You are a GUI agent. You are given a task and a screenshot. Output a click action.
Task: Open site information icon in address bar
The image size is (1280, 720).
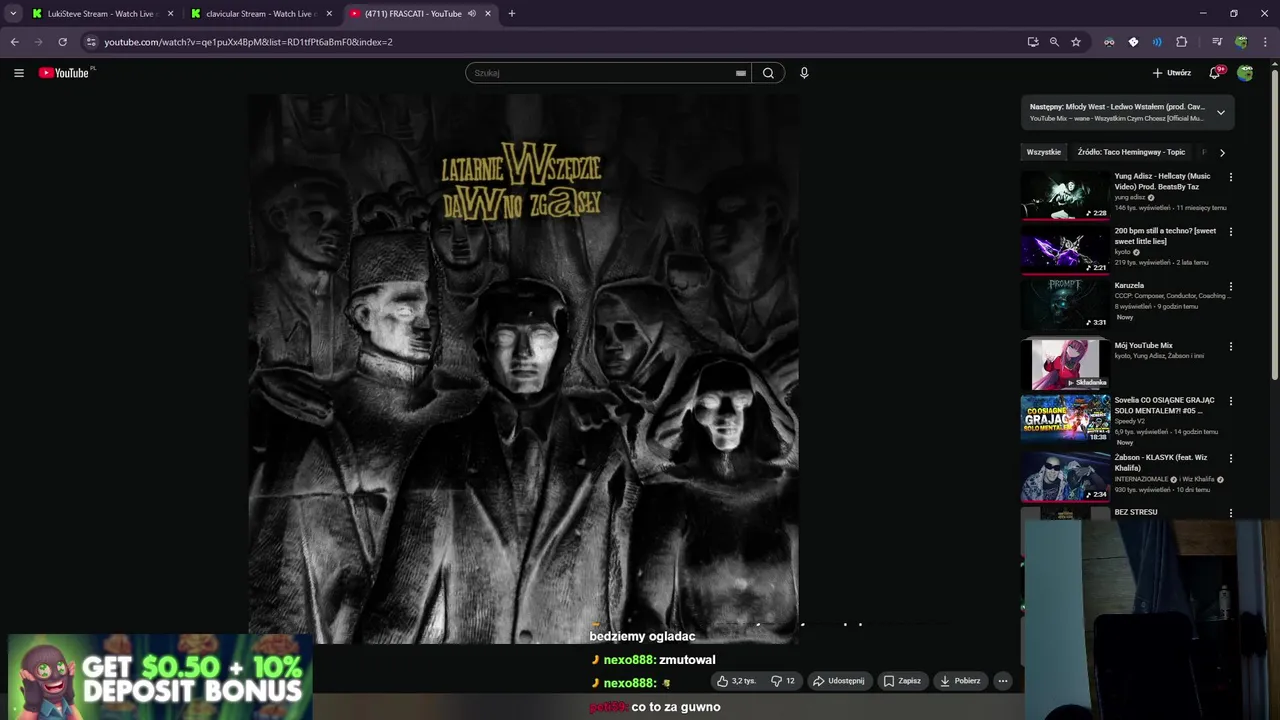[91, 42]
